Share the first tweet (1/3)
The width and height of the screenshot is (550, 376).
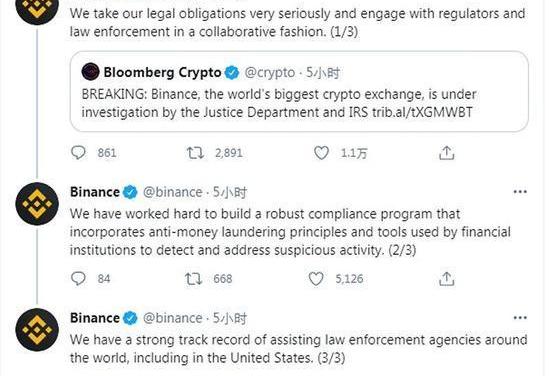pyautogui.click(x=447, y=153)
